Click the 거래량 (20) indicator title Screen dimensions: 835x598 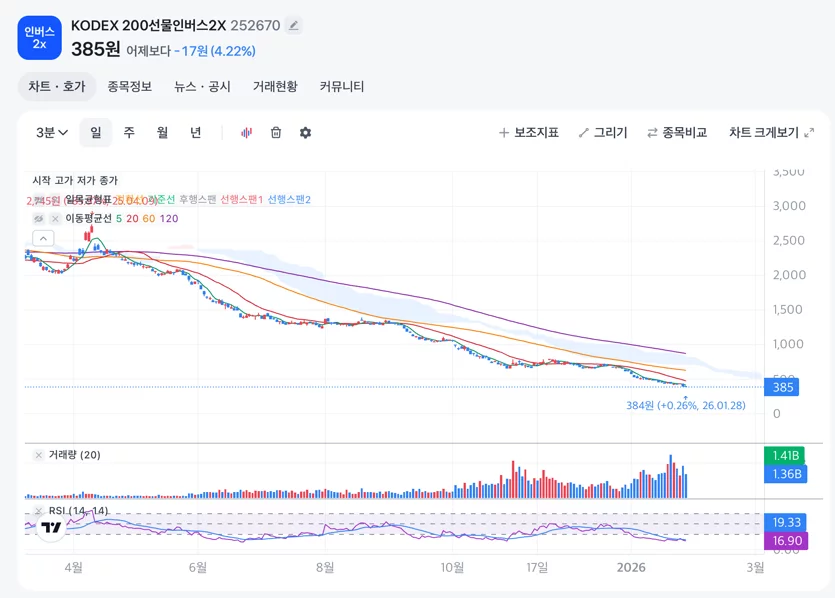75,455
